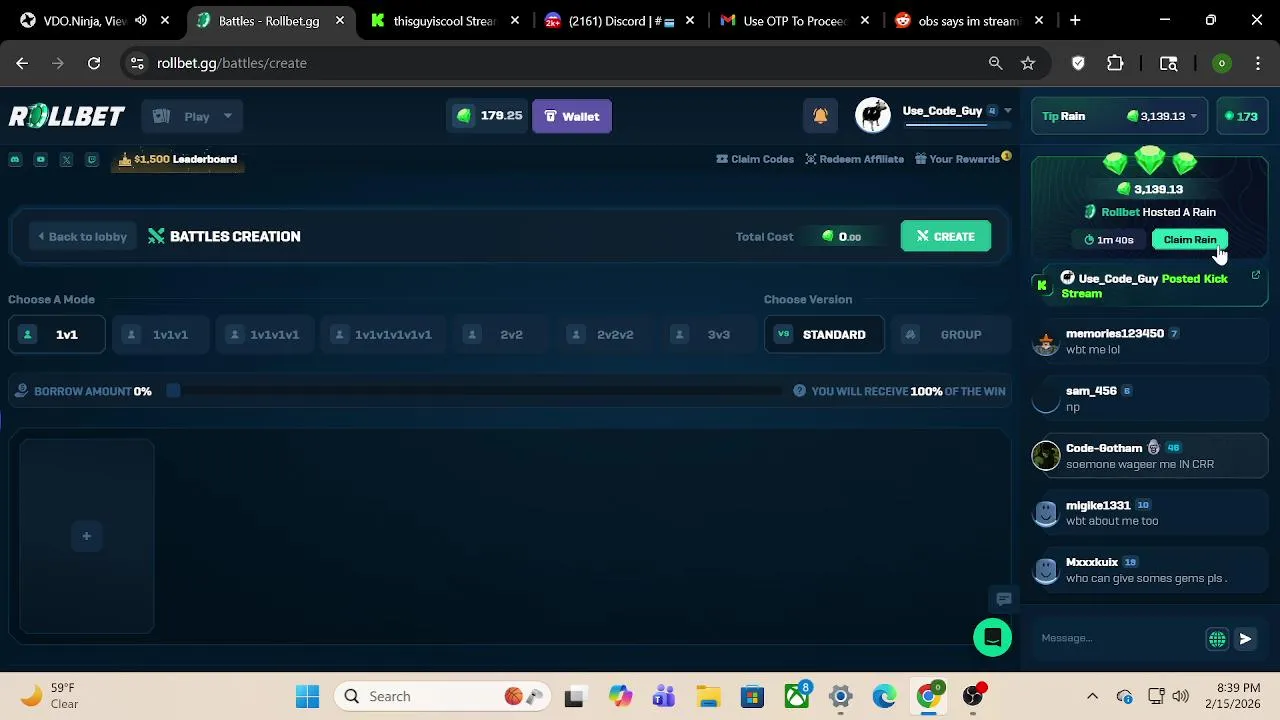Reload the rollbet.gg page
Screen dimensions: 1280x720
point(94,63)
